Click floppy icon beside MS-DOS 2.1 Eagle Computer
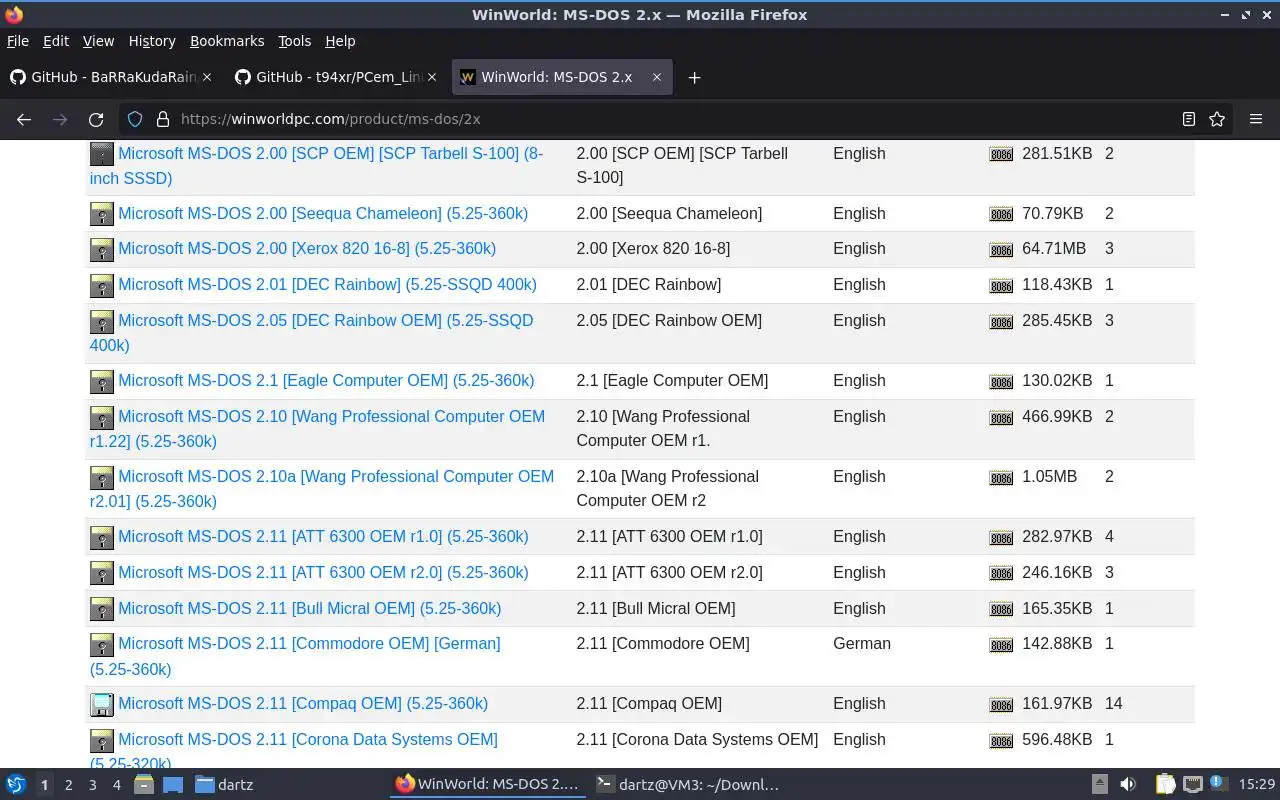 [x=102, y=382]
